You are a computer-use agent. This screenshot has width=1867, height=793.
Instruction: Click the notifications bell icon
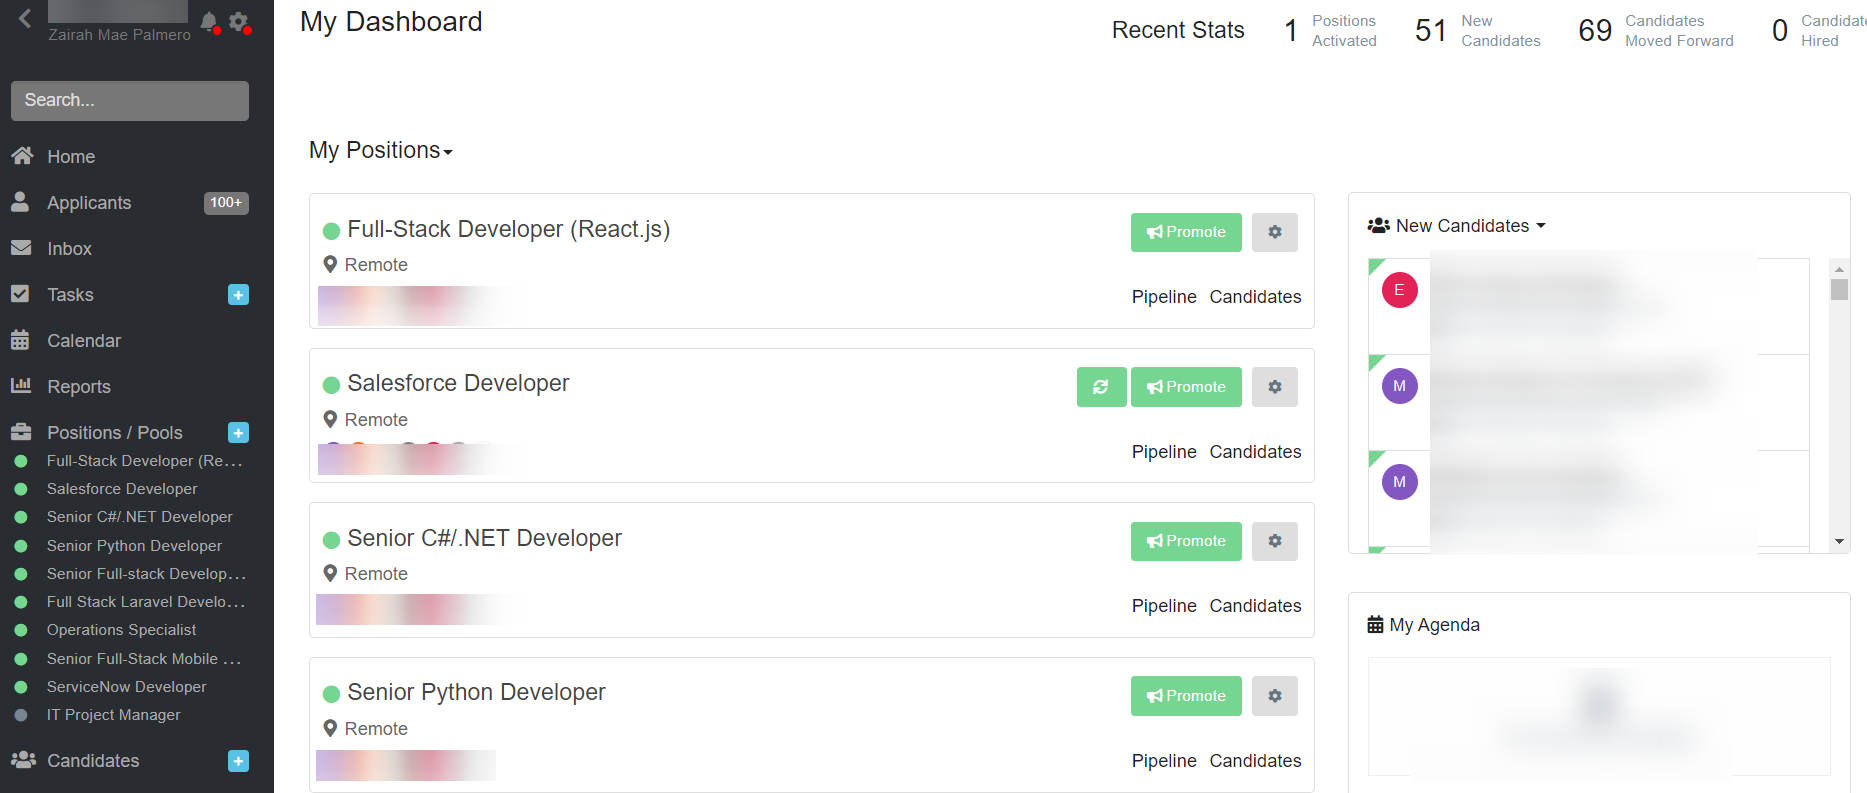coord(208,21)
